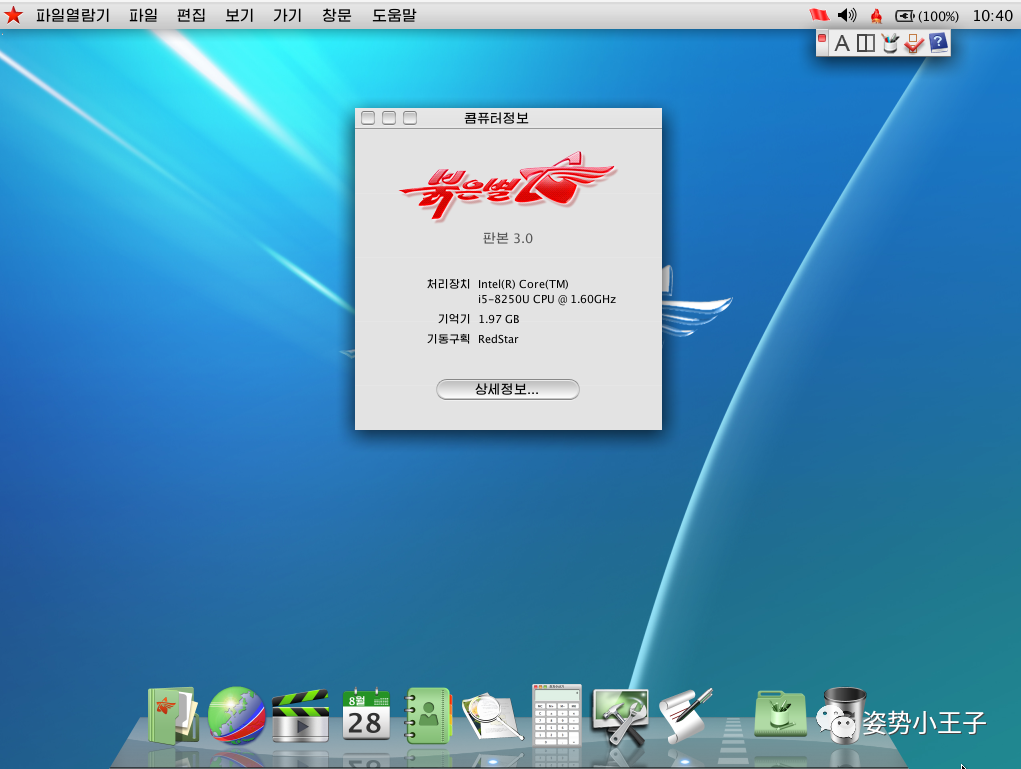Click the third title bar button of 콤퓨터정보

point(410,118)
